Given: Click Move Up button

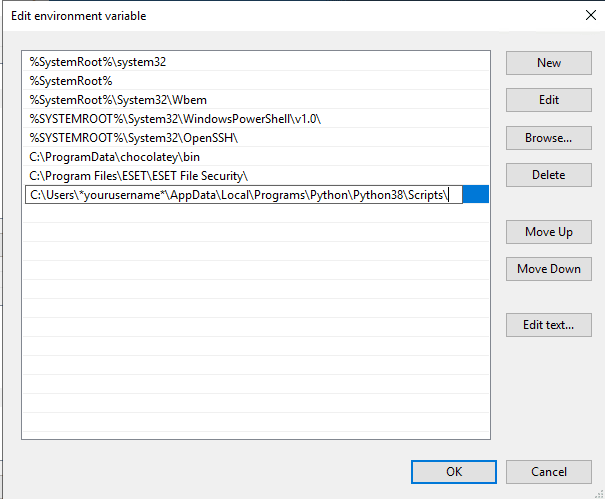Looking at the screenshot, I should pos(548,232).
